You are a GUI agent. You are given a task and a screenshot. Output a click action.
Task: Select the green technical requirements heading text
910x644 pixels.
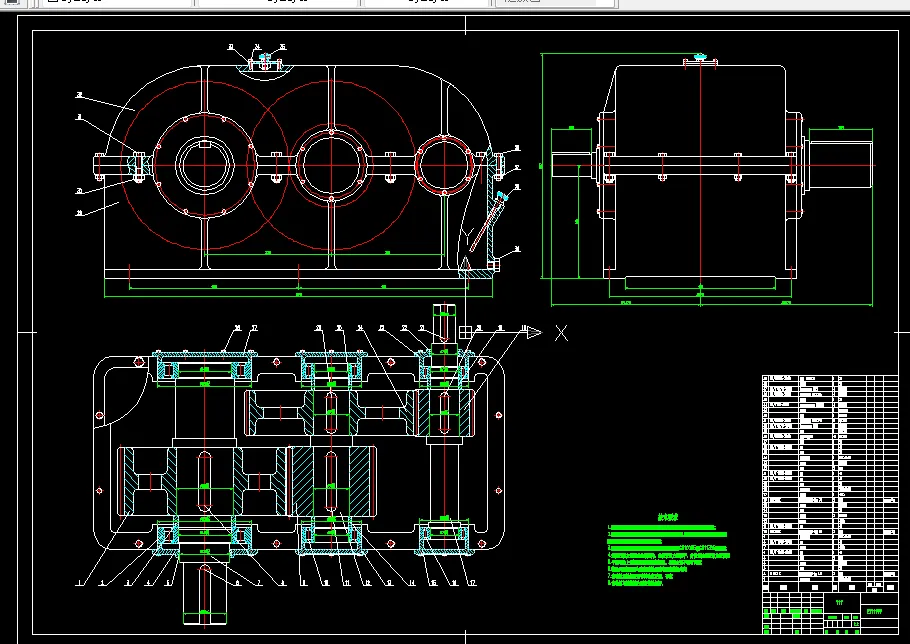(667, 517)
